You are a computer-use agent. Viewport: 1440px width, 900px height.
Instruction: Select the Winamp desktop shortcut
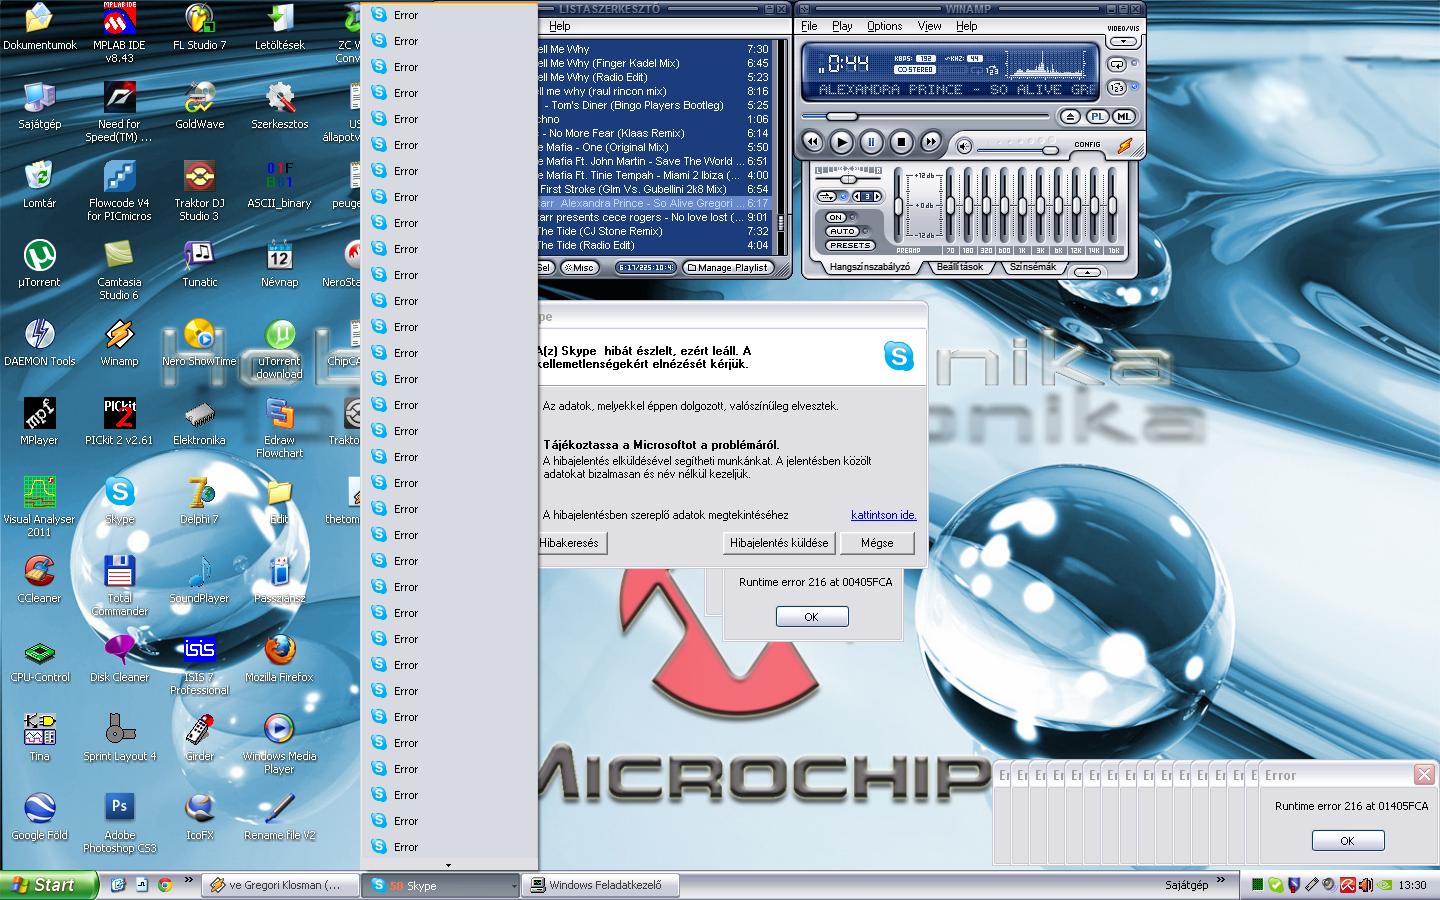coord(119,343)
